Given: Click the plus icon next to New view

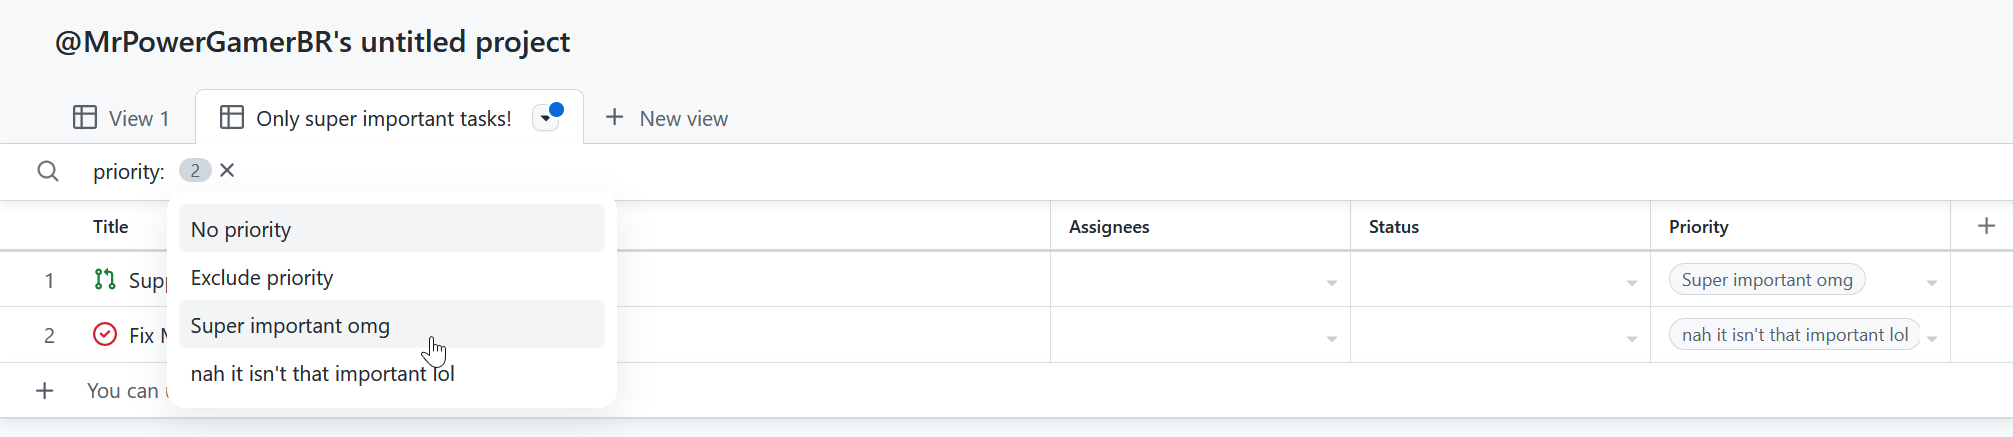Looking at the screenshot, I should click(615, 117).
